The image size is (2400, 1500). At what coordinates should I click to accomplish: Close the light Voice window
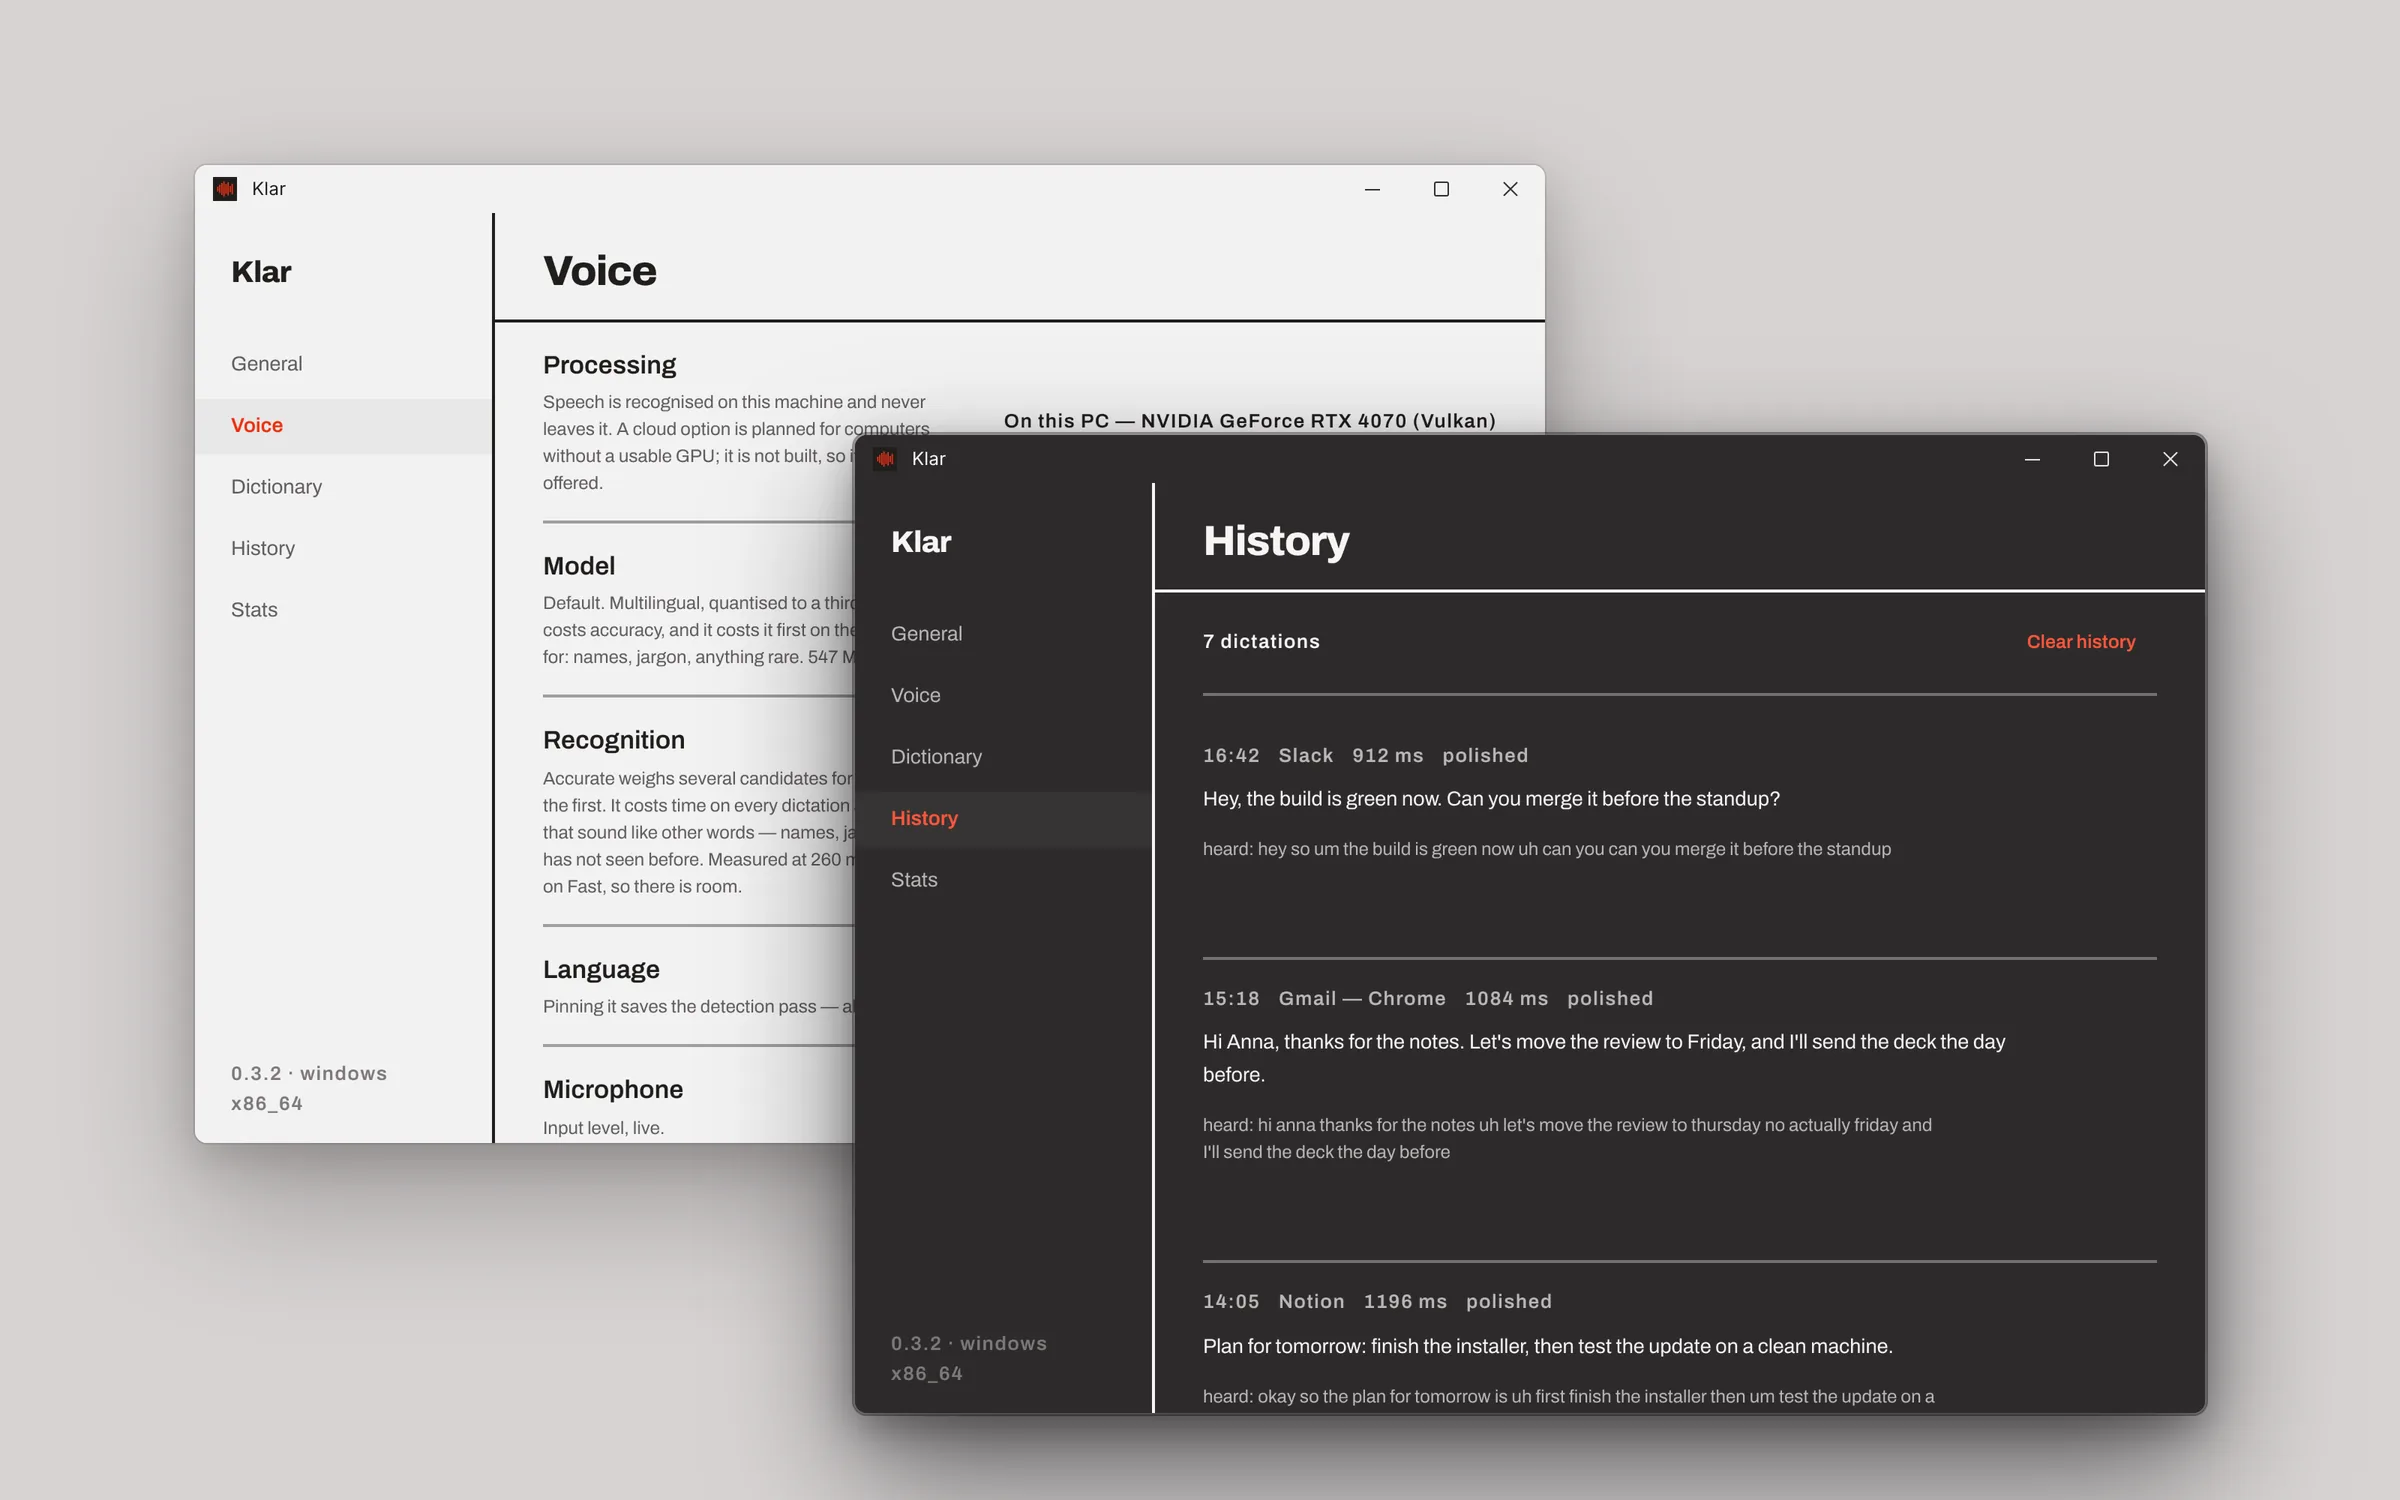pyautogui.click(x=1510, y=189)
